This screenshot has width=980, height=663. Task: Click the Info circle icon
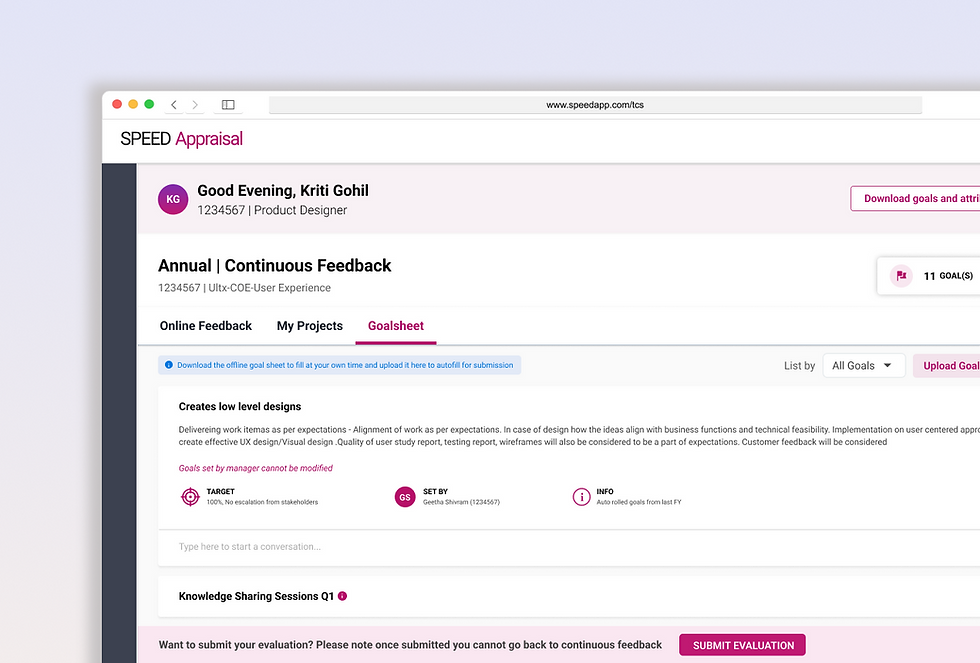pyautogui.click(x=581, y=497)
